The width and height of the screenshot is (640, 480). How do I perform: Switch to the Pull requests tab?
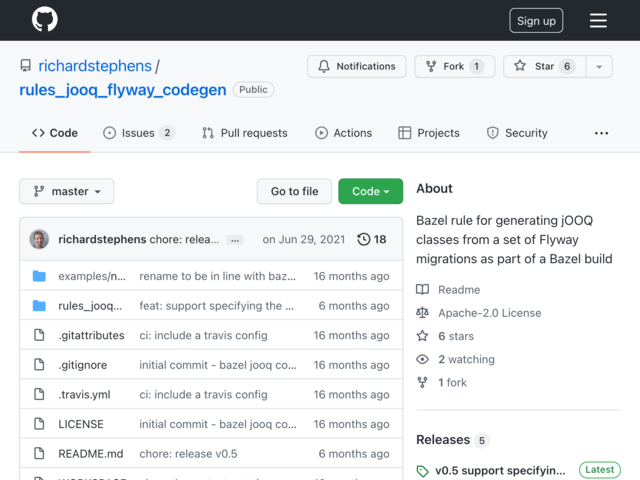tap(244, 133)
